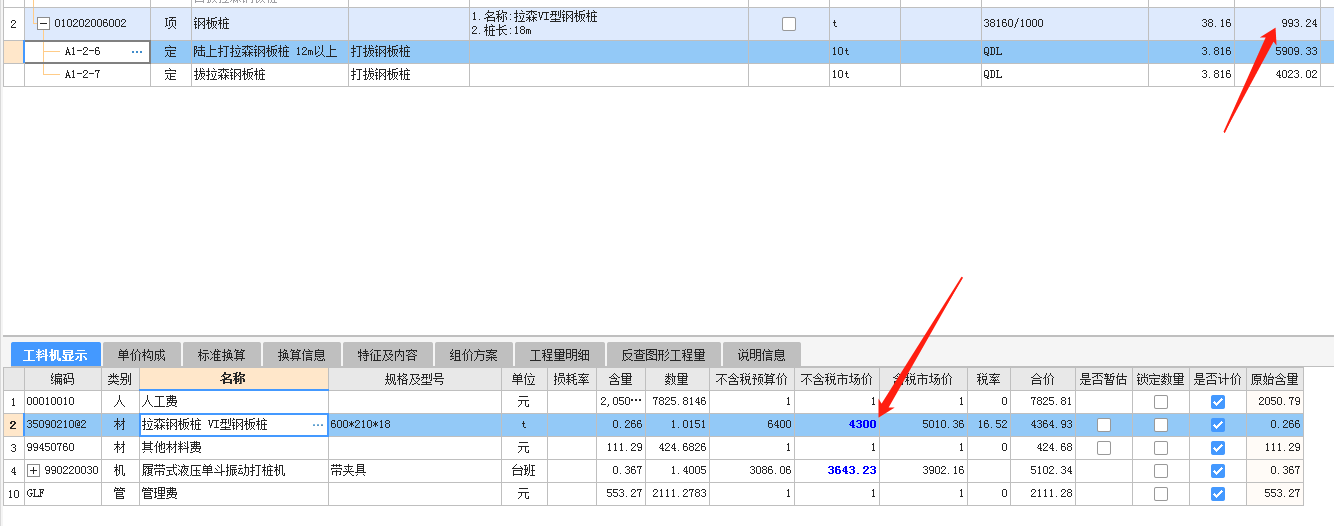
Task: Click total price cell 4364.93
Action: coord(1042,425)
